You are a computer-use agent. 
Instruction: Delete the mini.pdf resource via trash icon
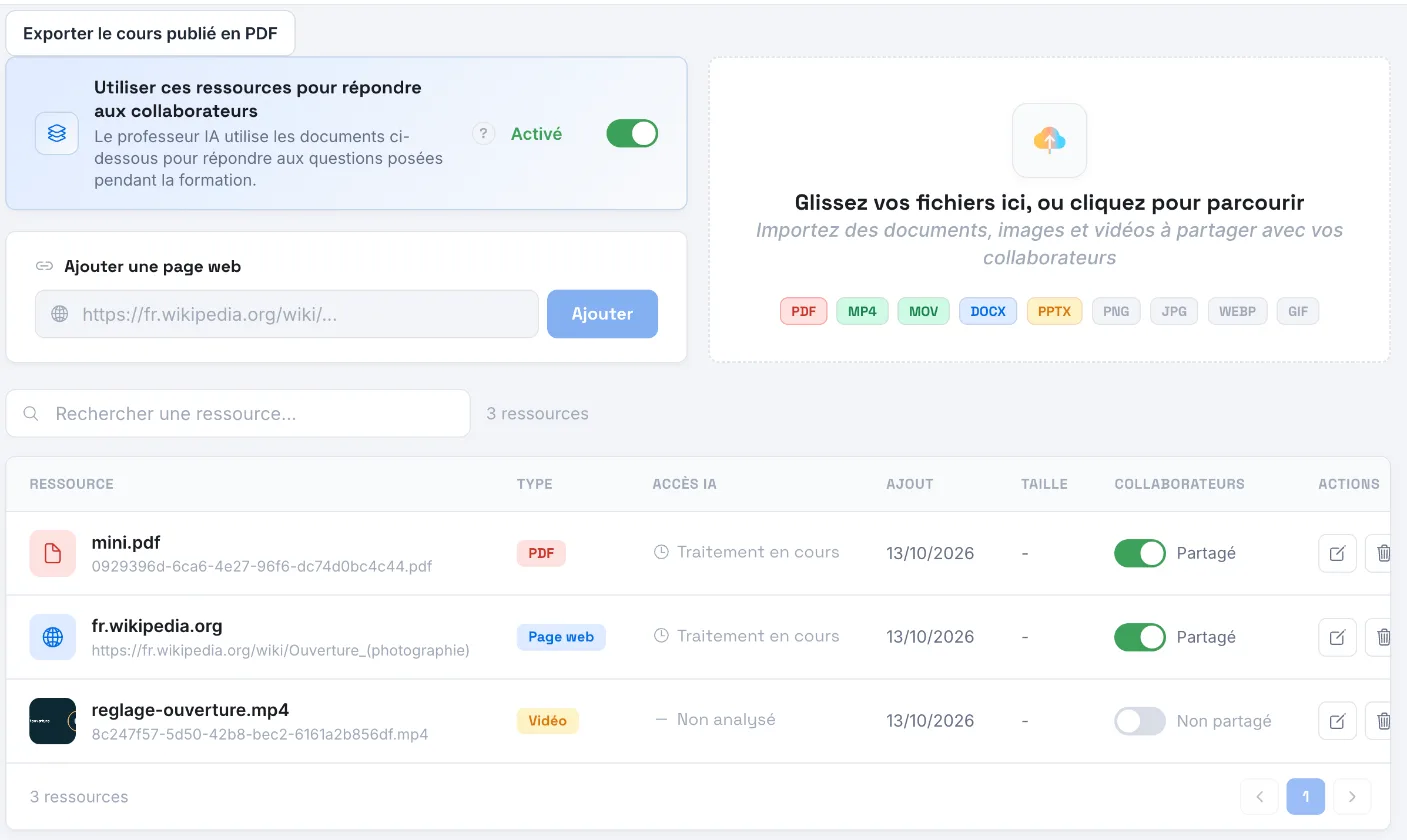(x=1382, y=553)
